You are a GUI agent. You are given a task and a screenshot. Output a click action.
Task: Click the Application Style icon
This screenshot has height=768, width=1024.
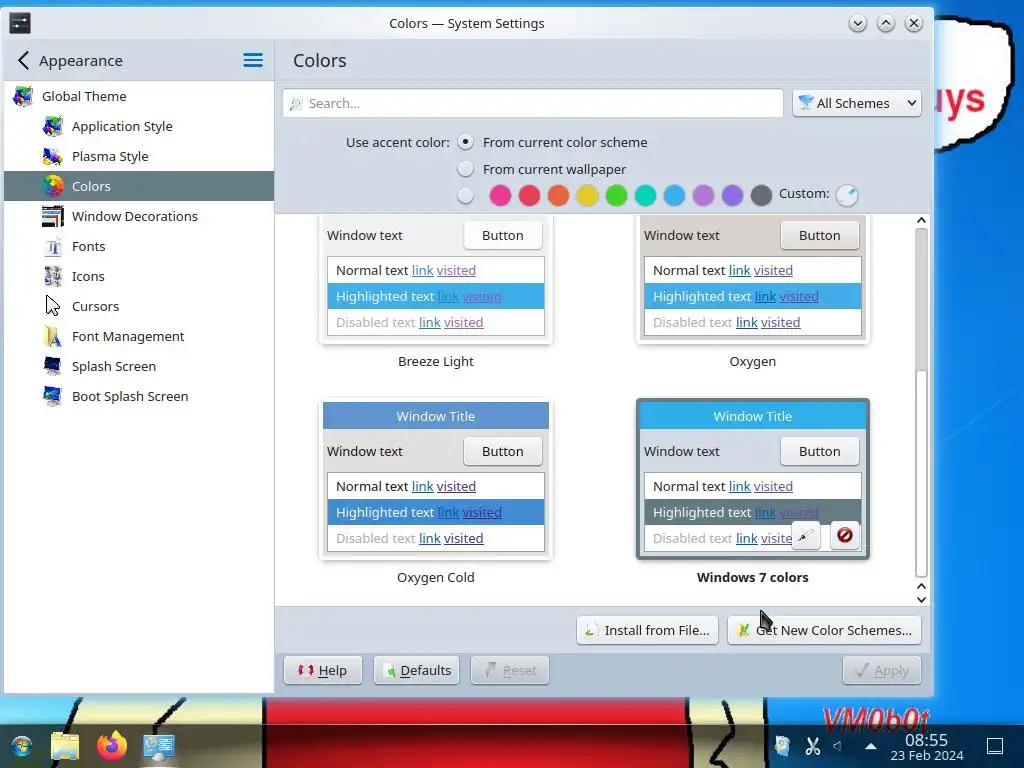click(x=52, y=126)
